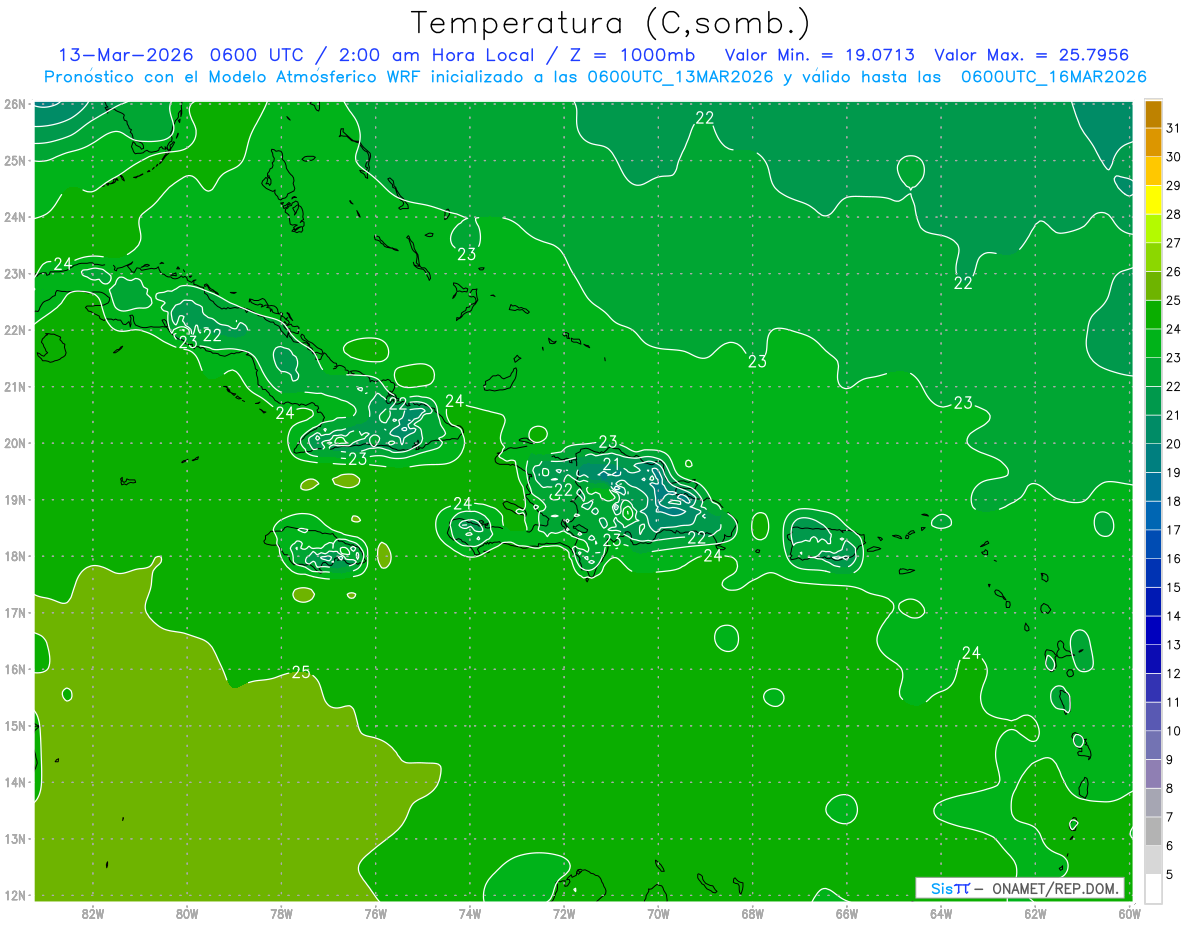The height and width of the screenshot is (927, 1200).
Task: Click the legend value "31"
Action: (x=1173, y=128)
